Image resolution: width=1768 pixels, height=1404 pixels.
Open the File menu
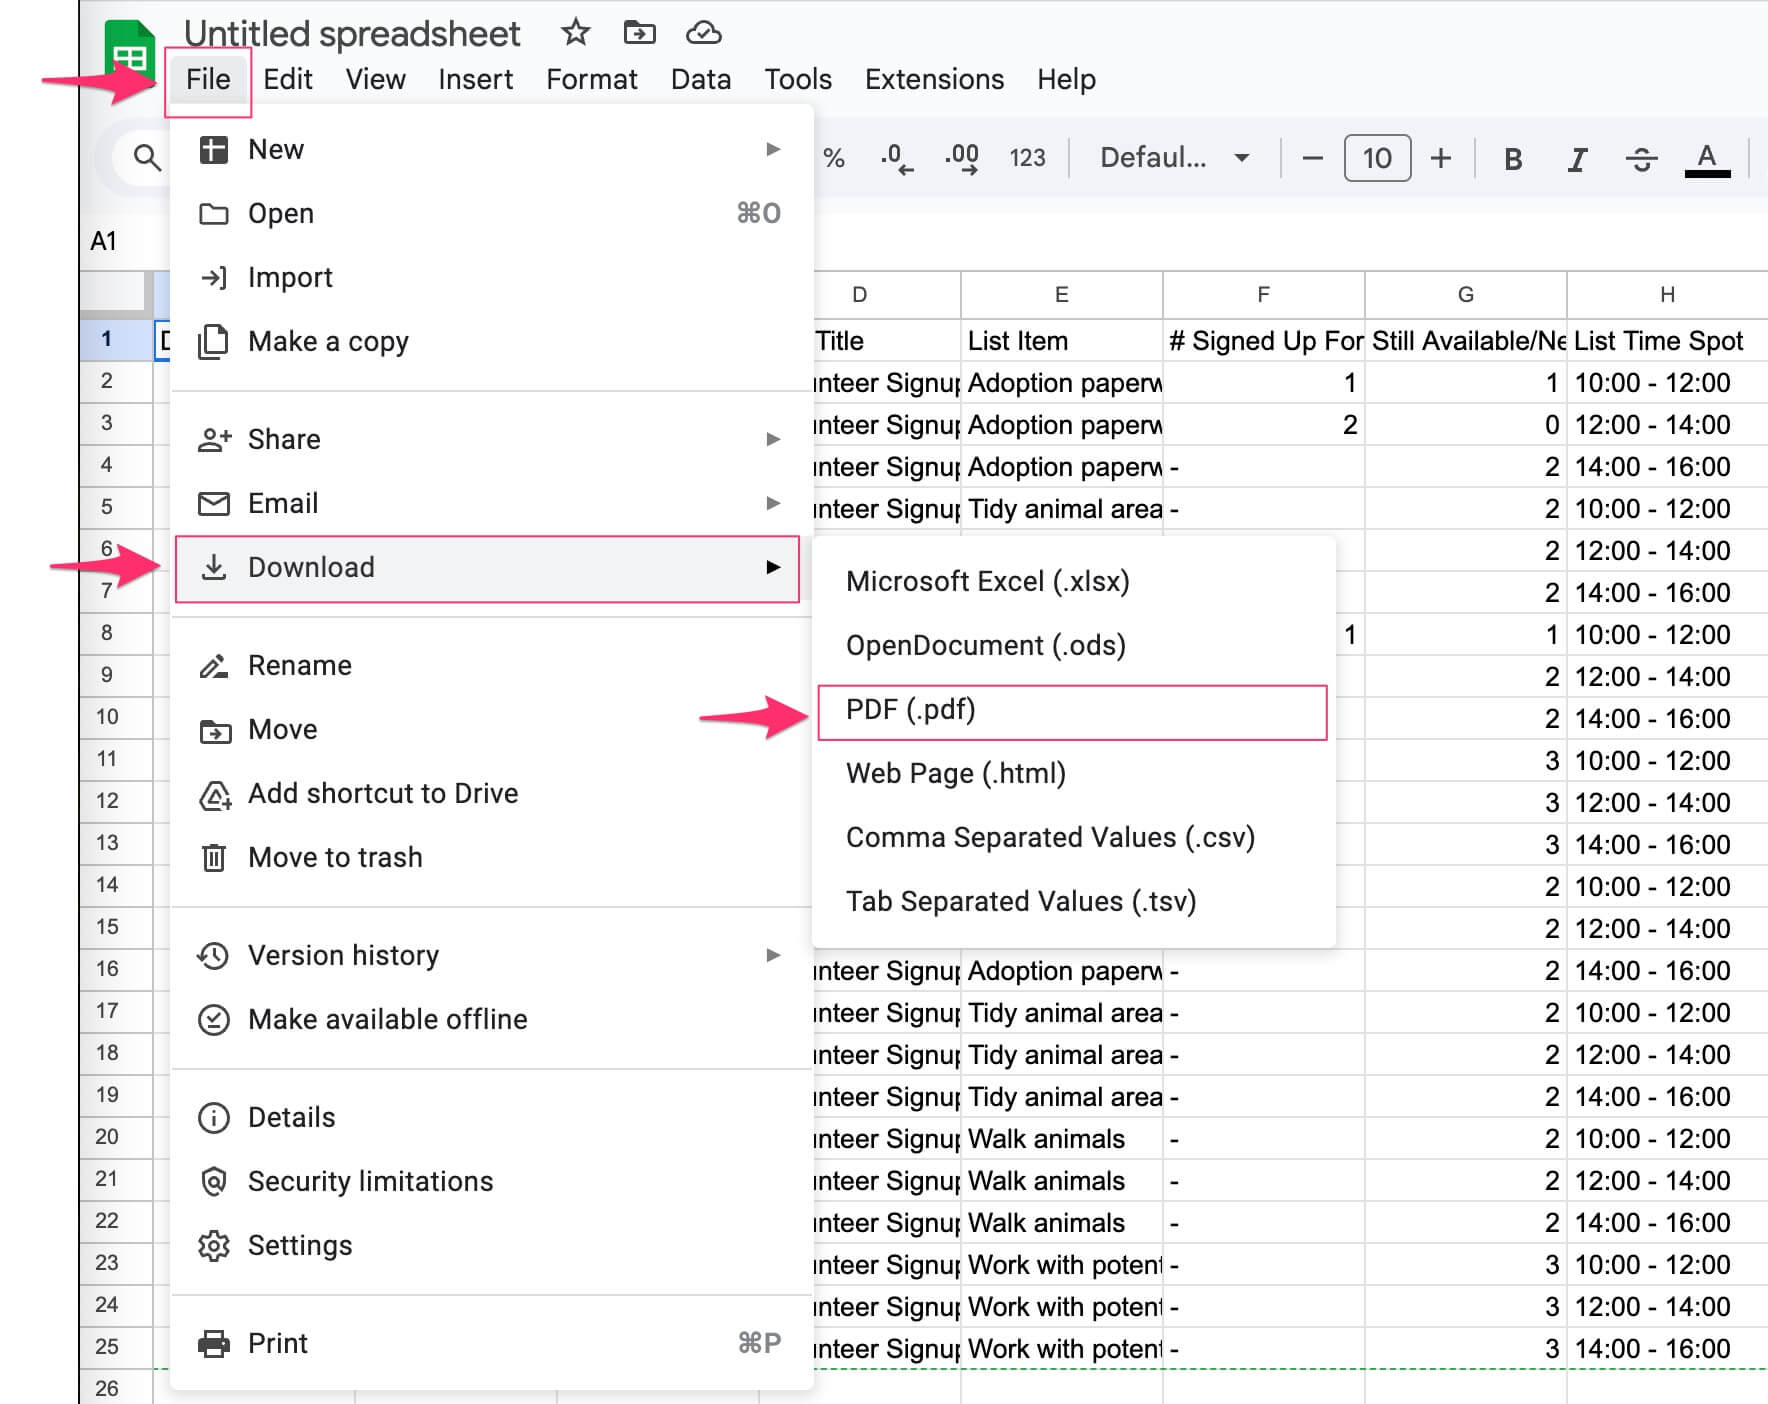click(x=208, y=79)
